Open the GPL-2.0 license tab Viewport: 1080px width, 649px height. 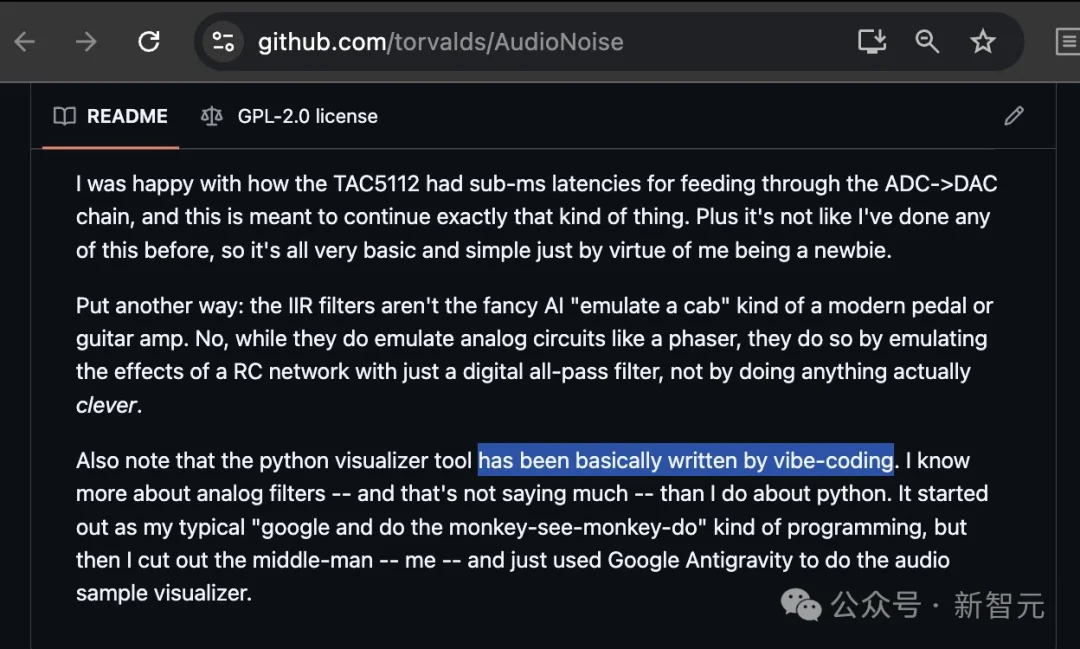[307, 116]
